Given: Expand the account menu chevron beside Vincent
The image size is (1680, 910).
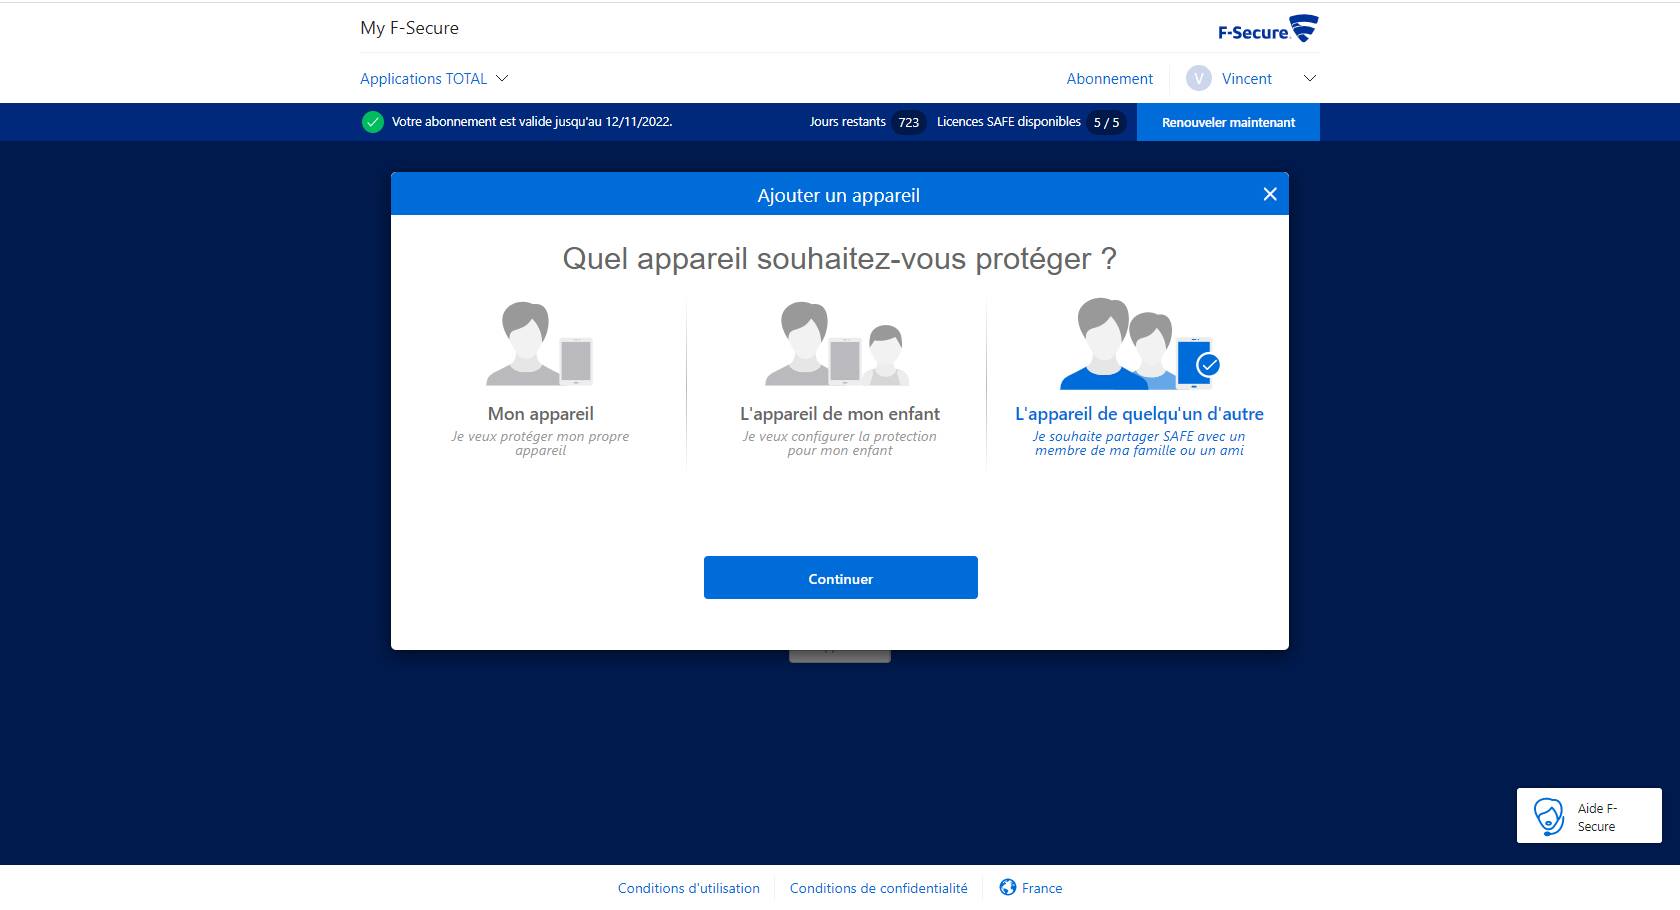Looking at the screenshot, I should pyautogui.click(x=1309, y=79).
